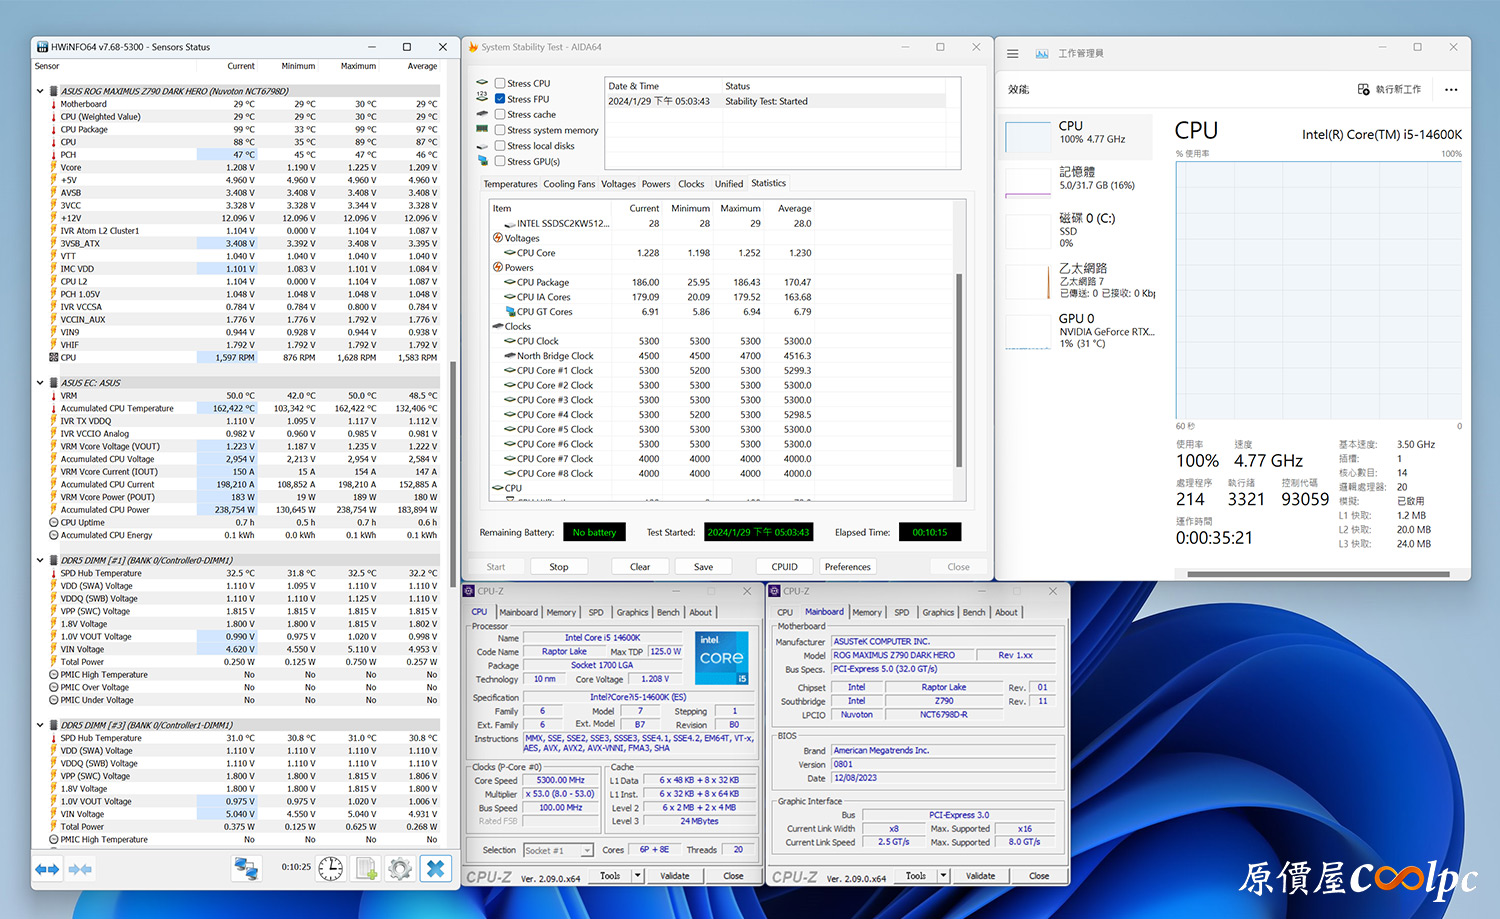
Task: Click CPU-Z icon in right window title
Action: click(776, 591)
